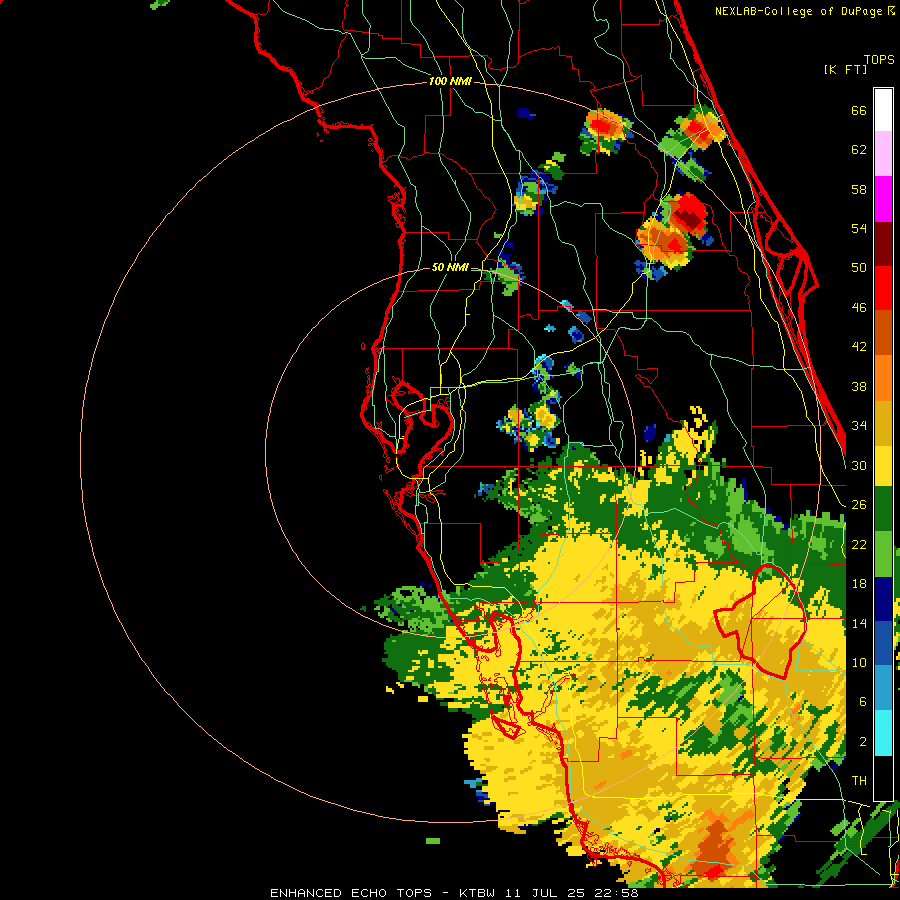Click the "50 NMI" range ring label
Screen dimensions: 900x900
[450, 267]
